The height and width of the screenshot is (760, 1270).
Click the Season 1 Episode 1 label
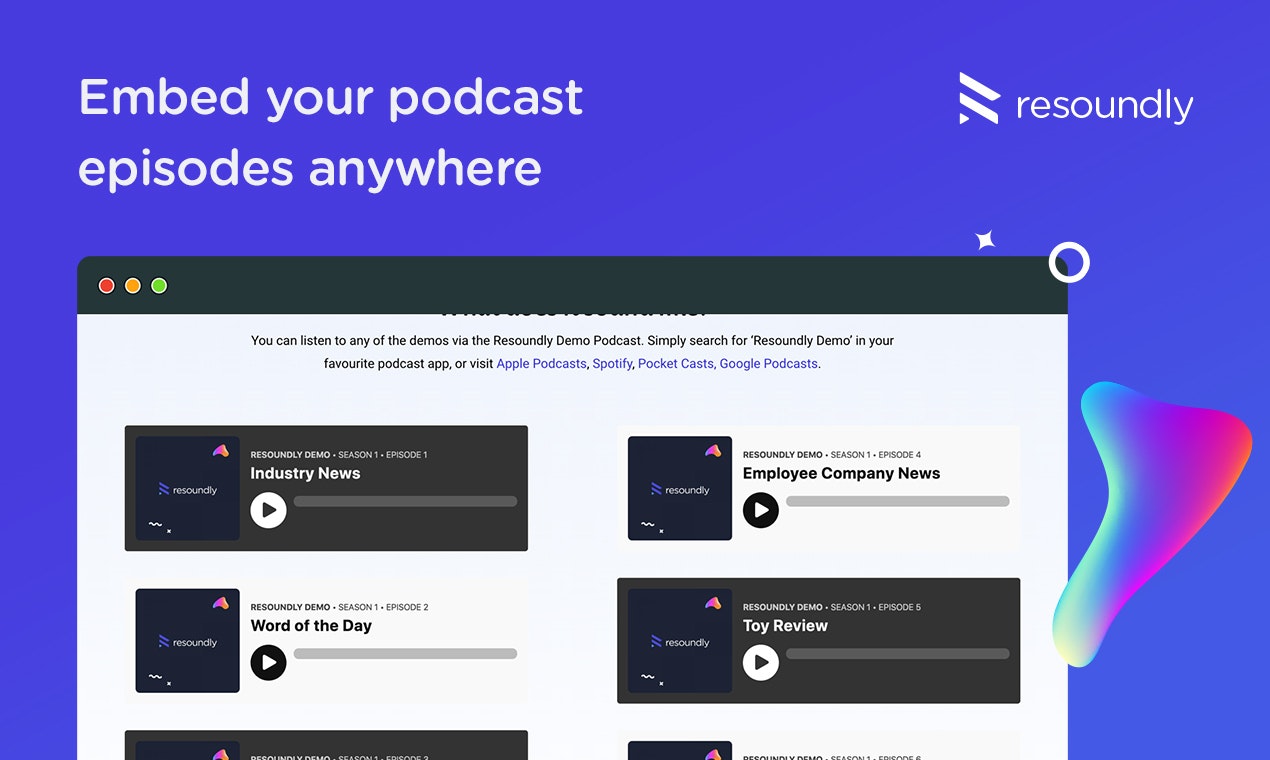[383, 455]
